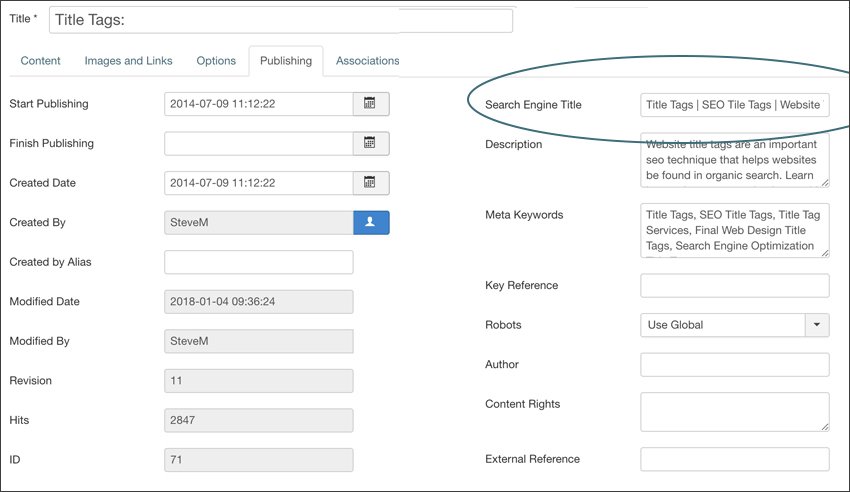Click the Meta Keywords text area
The width and height of the screenshot is (850, 492).
pos(735,230)
